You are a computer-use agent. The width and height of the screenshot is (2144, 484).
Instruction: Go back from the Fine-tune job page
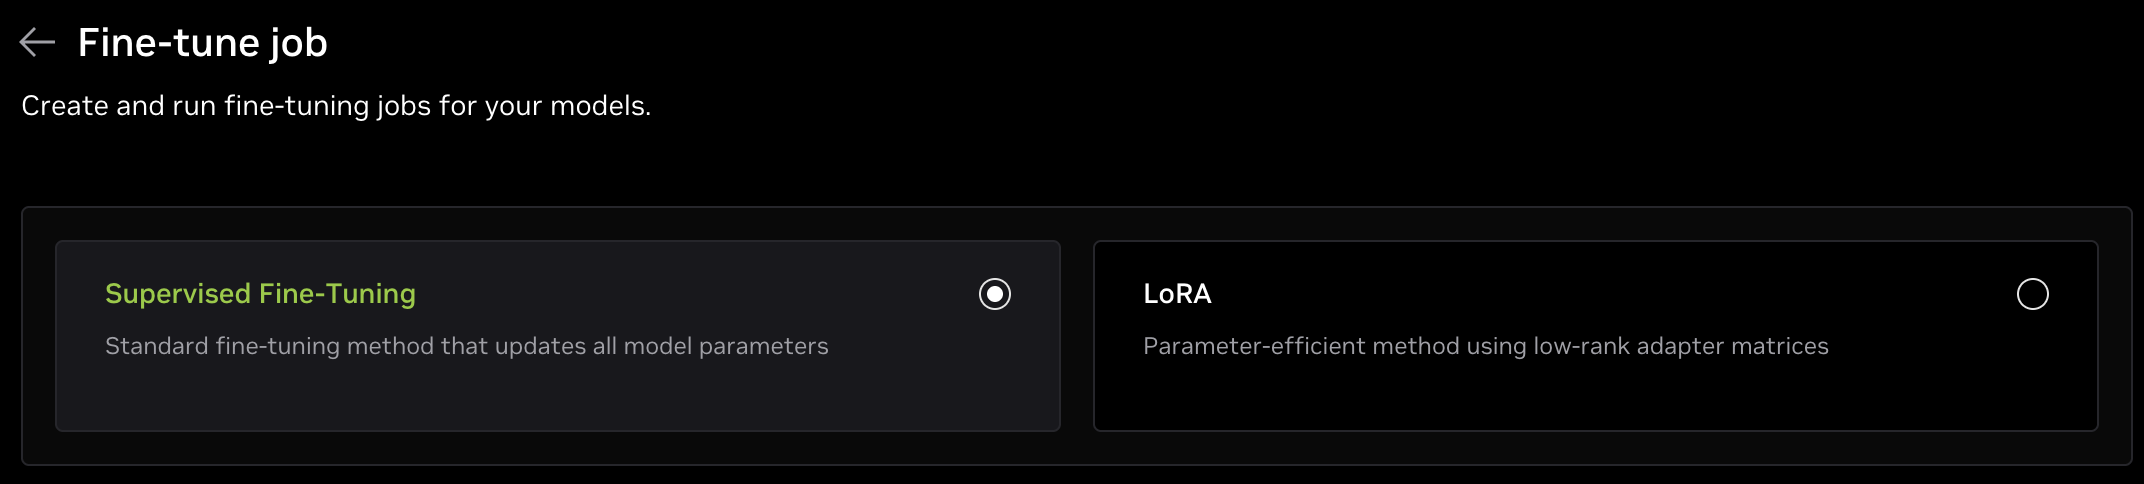pyautogui.click(x=37, y=42)
